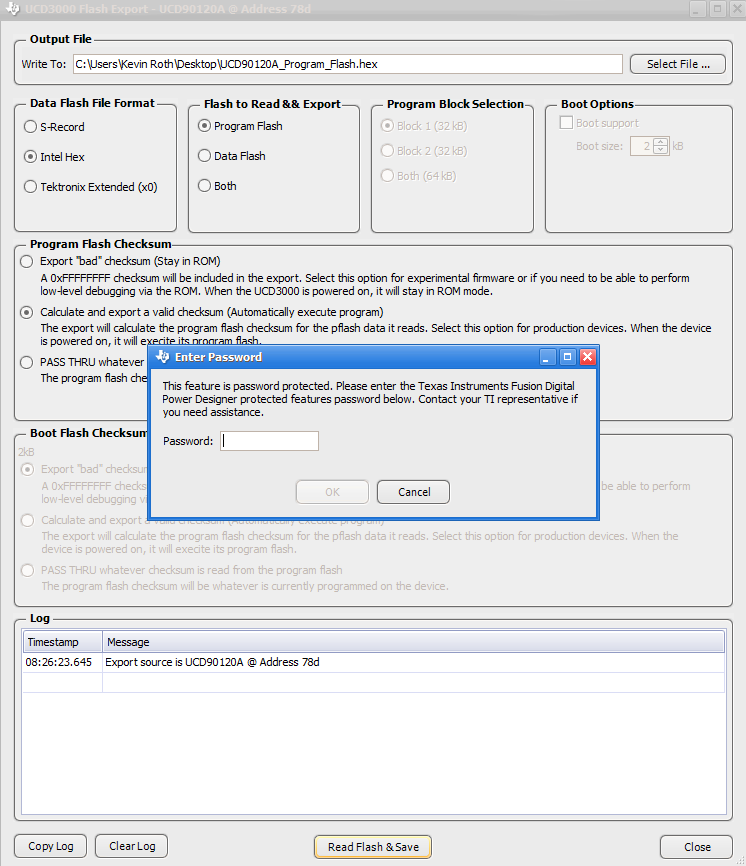Screen dimensions: 746x866
Task: Click the Password input field
Action: [269, 441]
